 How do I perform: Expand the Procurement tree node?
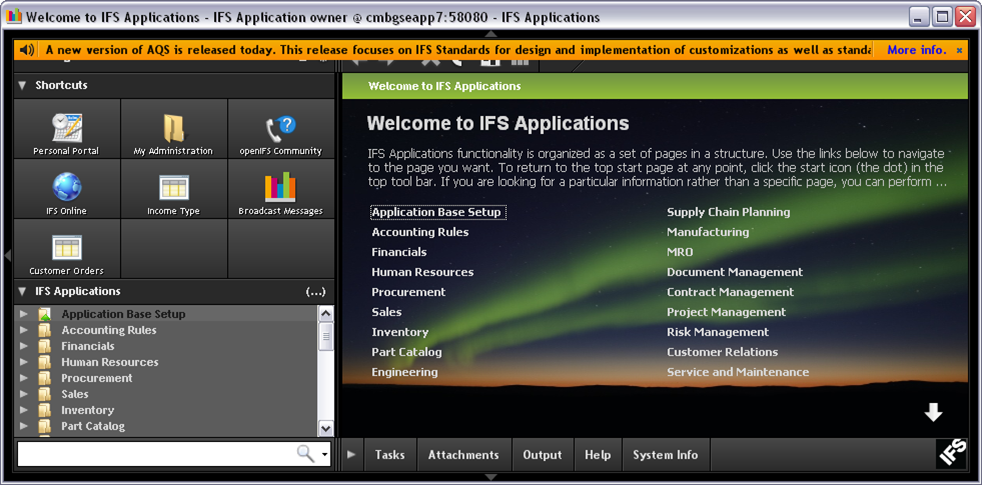click(x=24, y=378)
